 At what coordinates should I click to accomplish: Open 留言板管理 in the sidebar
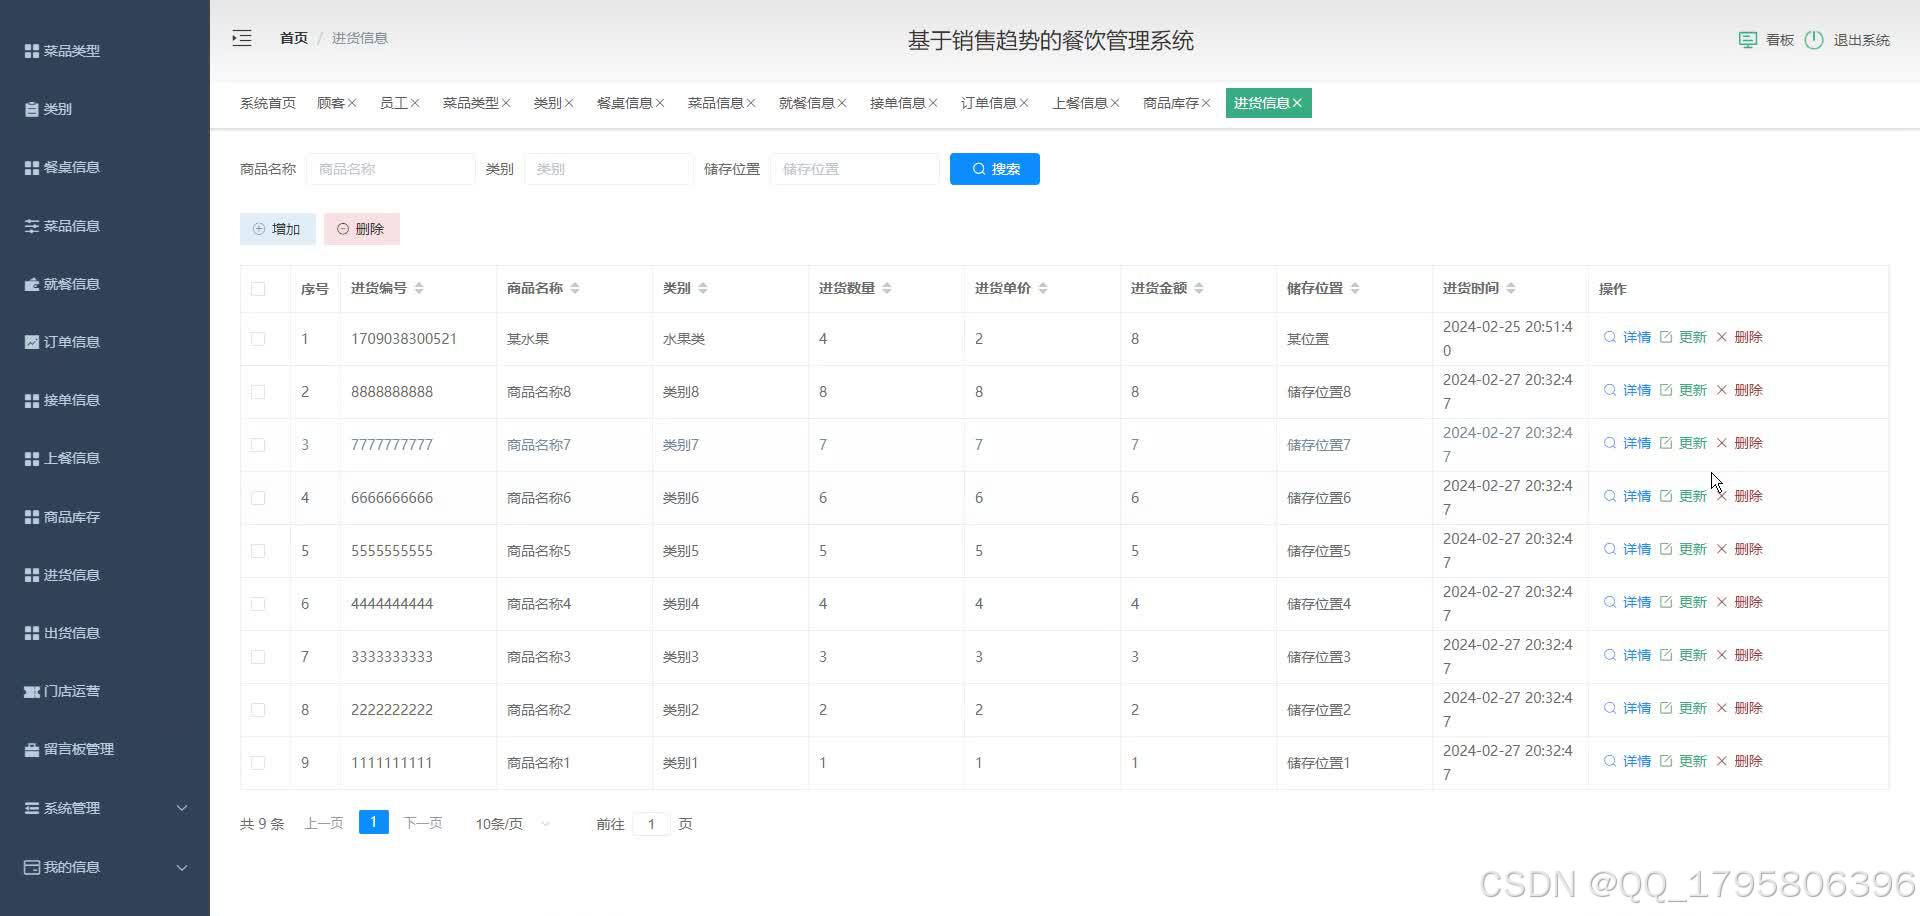coord(69,749)
